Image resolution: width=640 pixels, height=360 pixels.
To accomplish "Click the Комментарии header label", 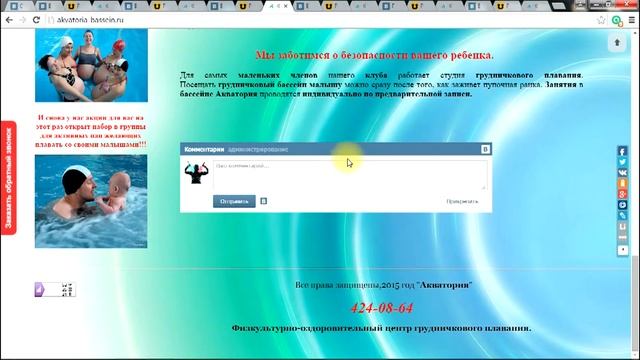I will click(x=204, y=149).
